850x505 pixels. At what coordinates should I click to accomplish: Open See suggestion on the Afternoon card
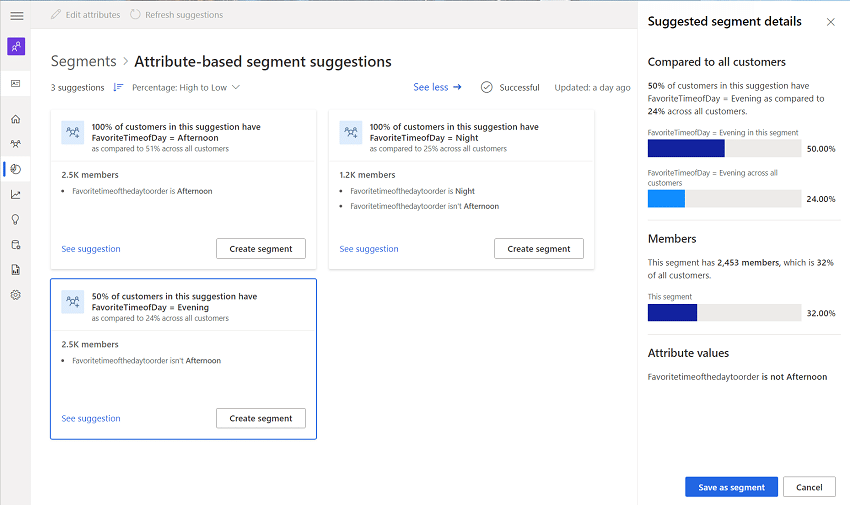pyautogui.click(x=91, y=249)
